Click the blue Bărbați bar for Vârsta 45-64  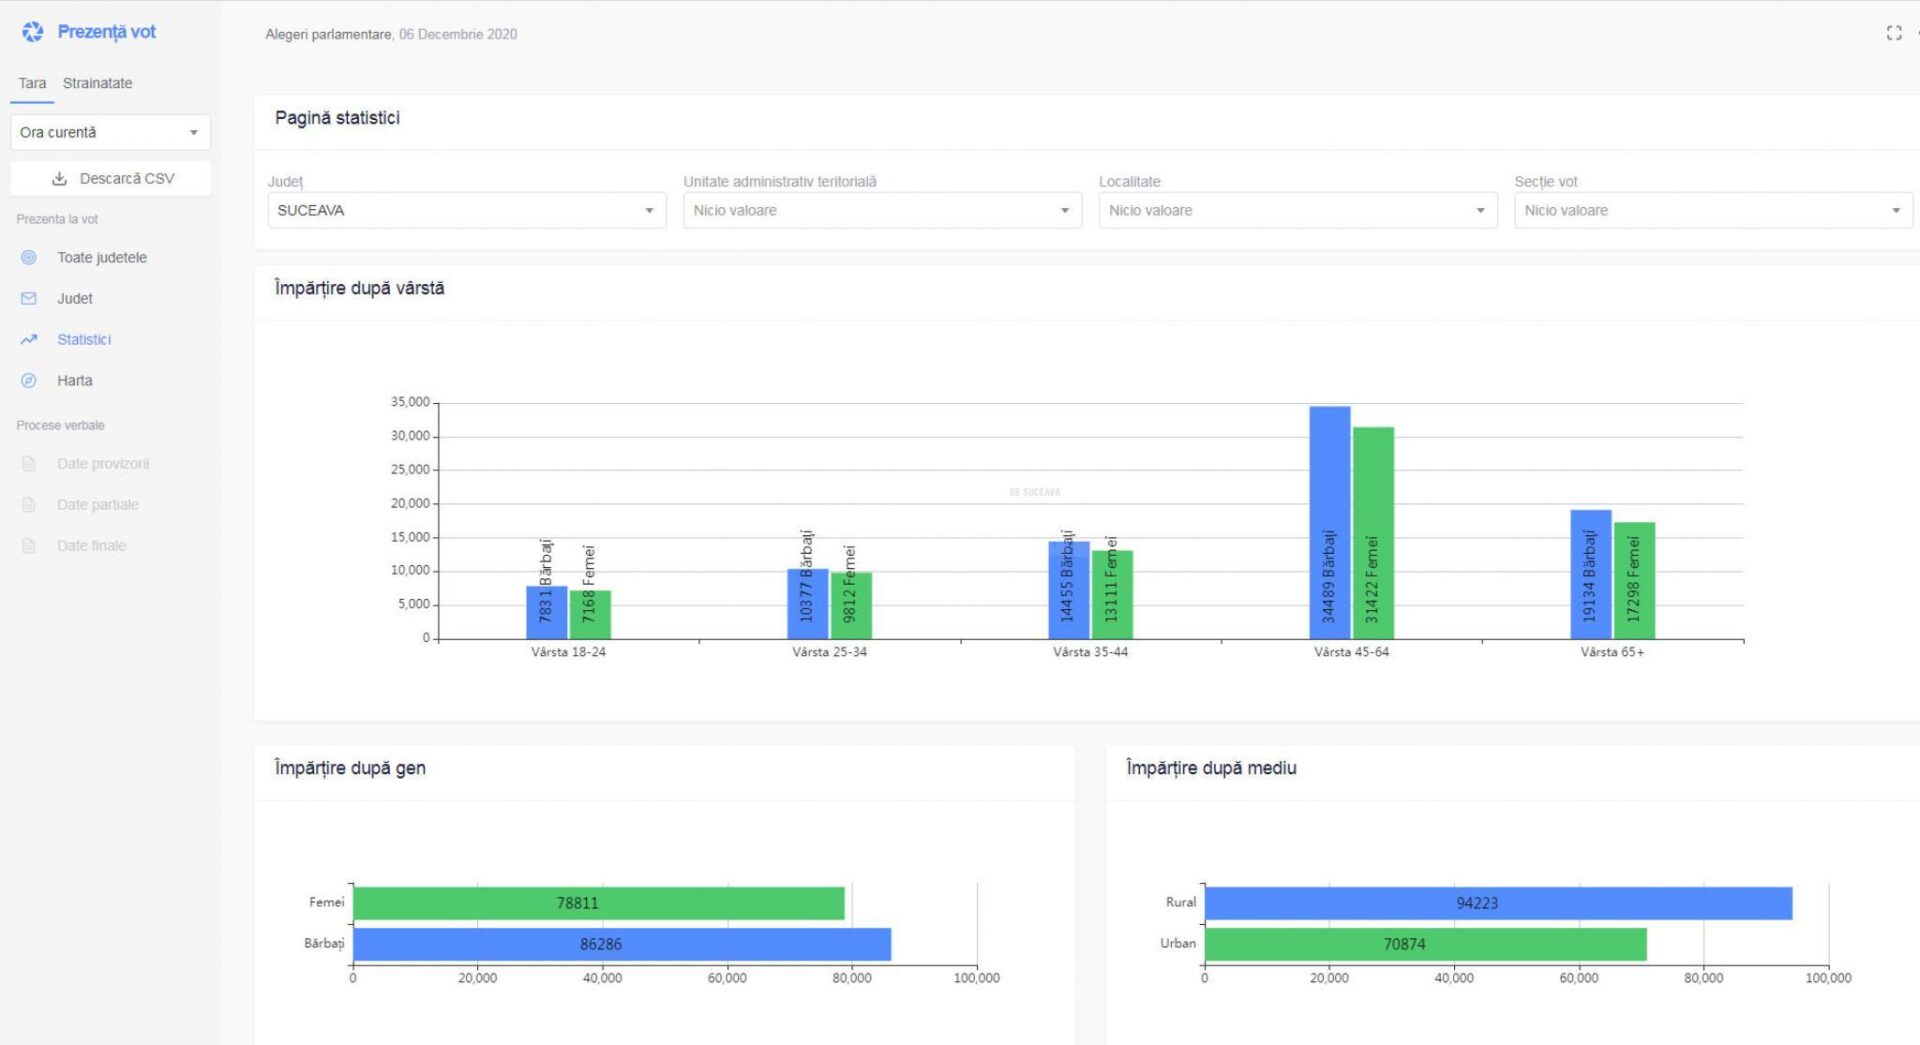pyautogui.click(x=1329, y=522)
